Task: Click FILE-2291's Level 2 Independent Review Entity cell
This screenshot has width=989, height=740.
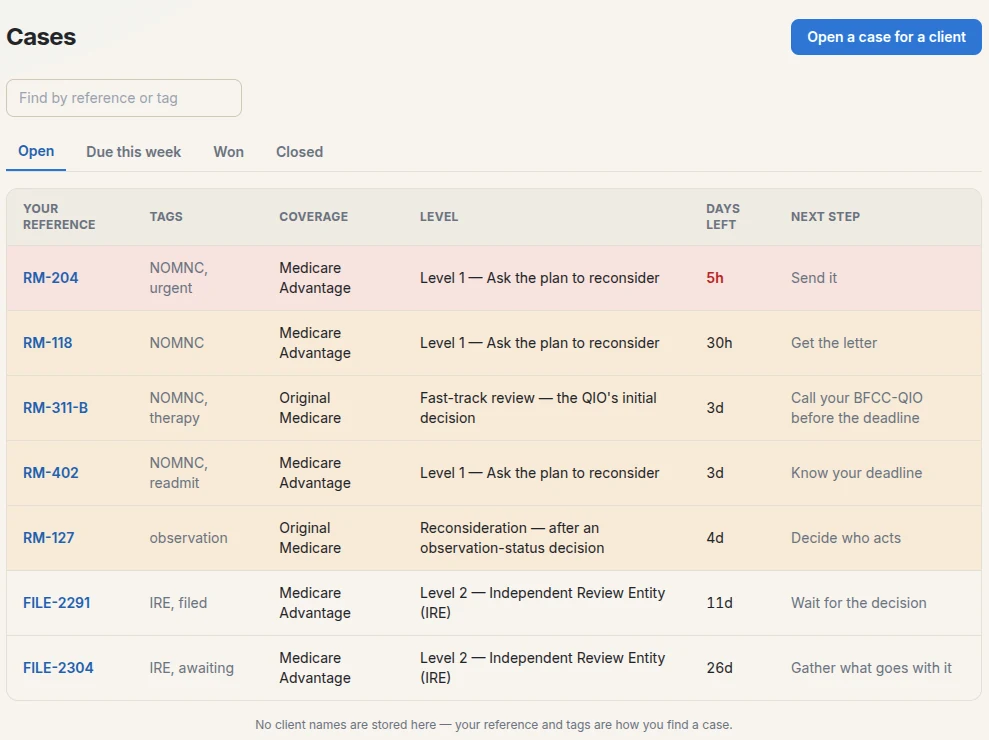Action: coord(542,602)
